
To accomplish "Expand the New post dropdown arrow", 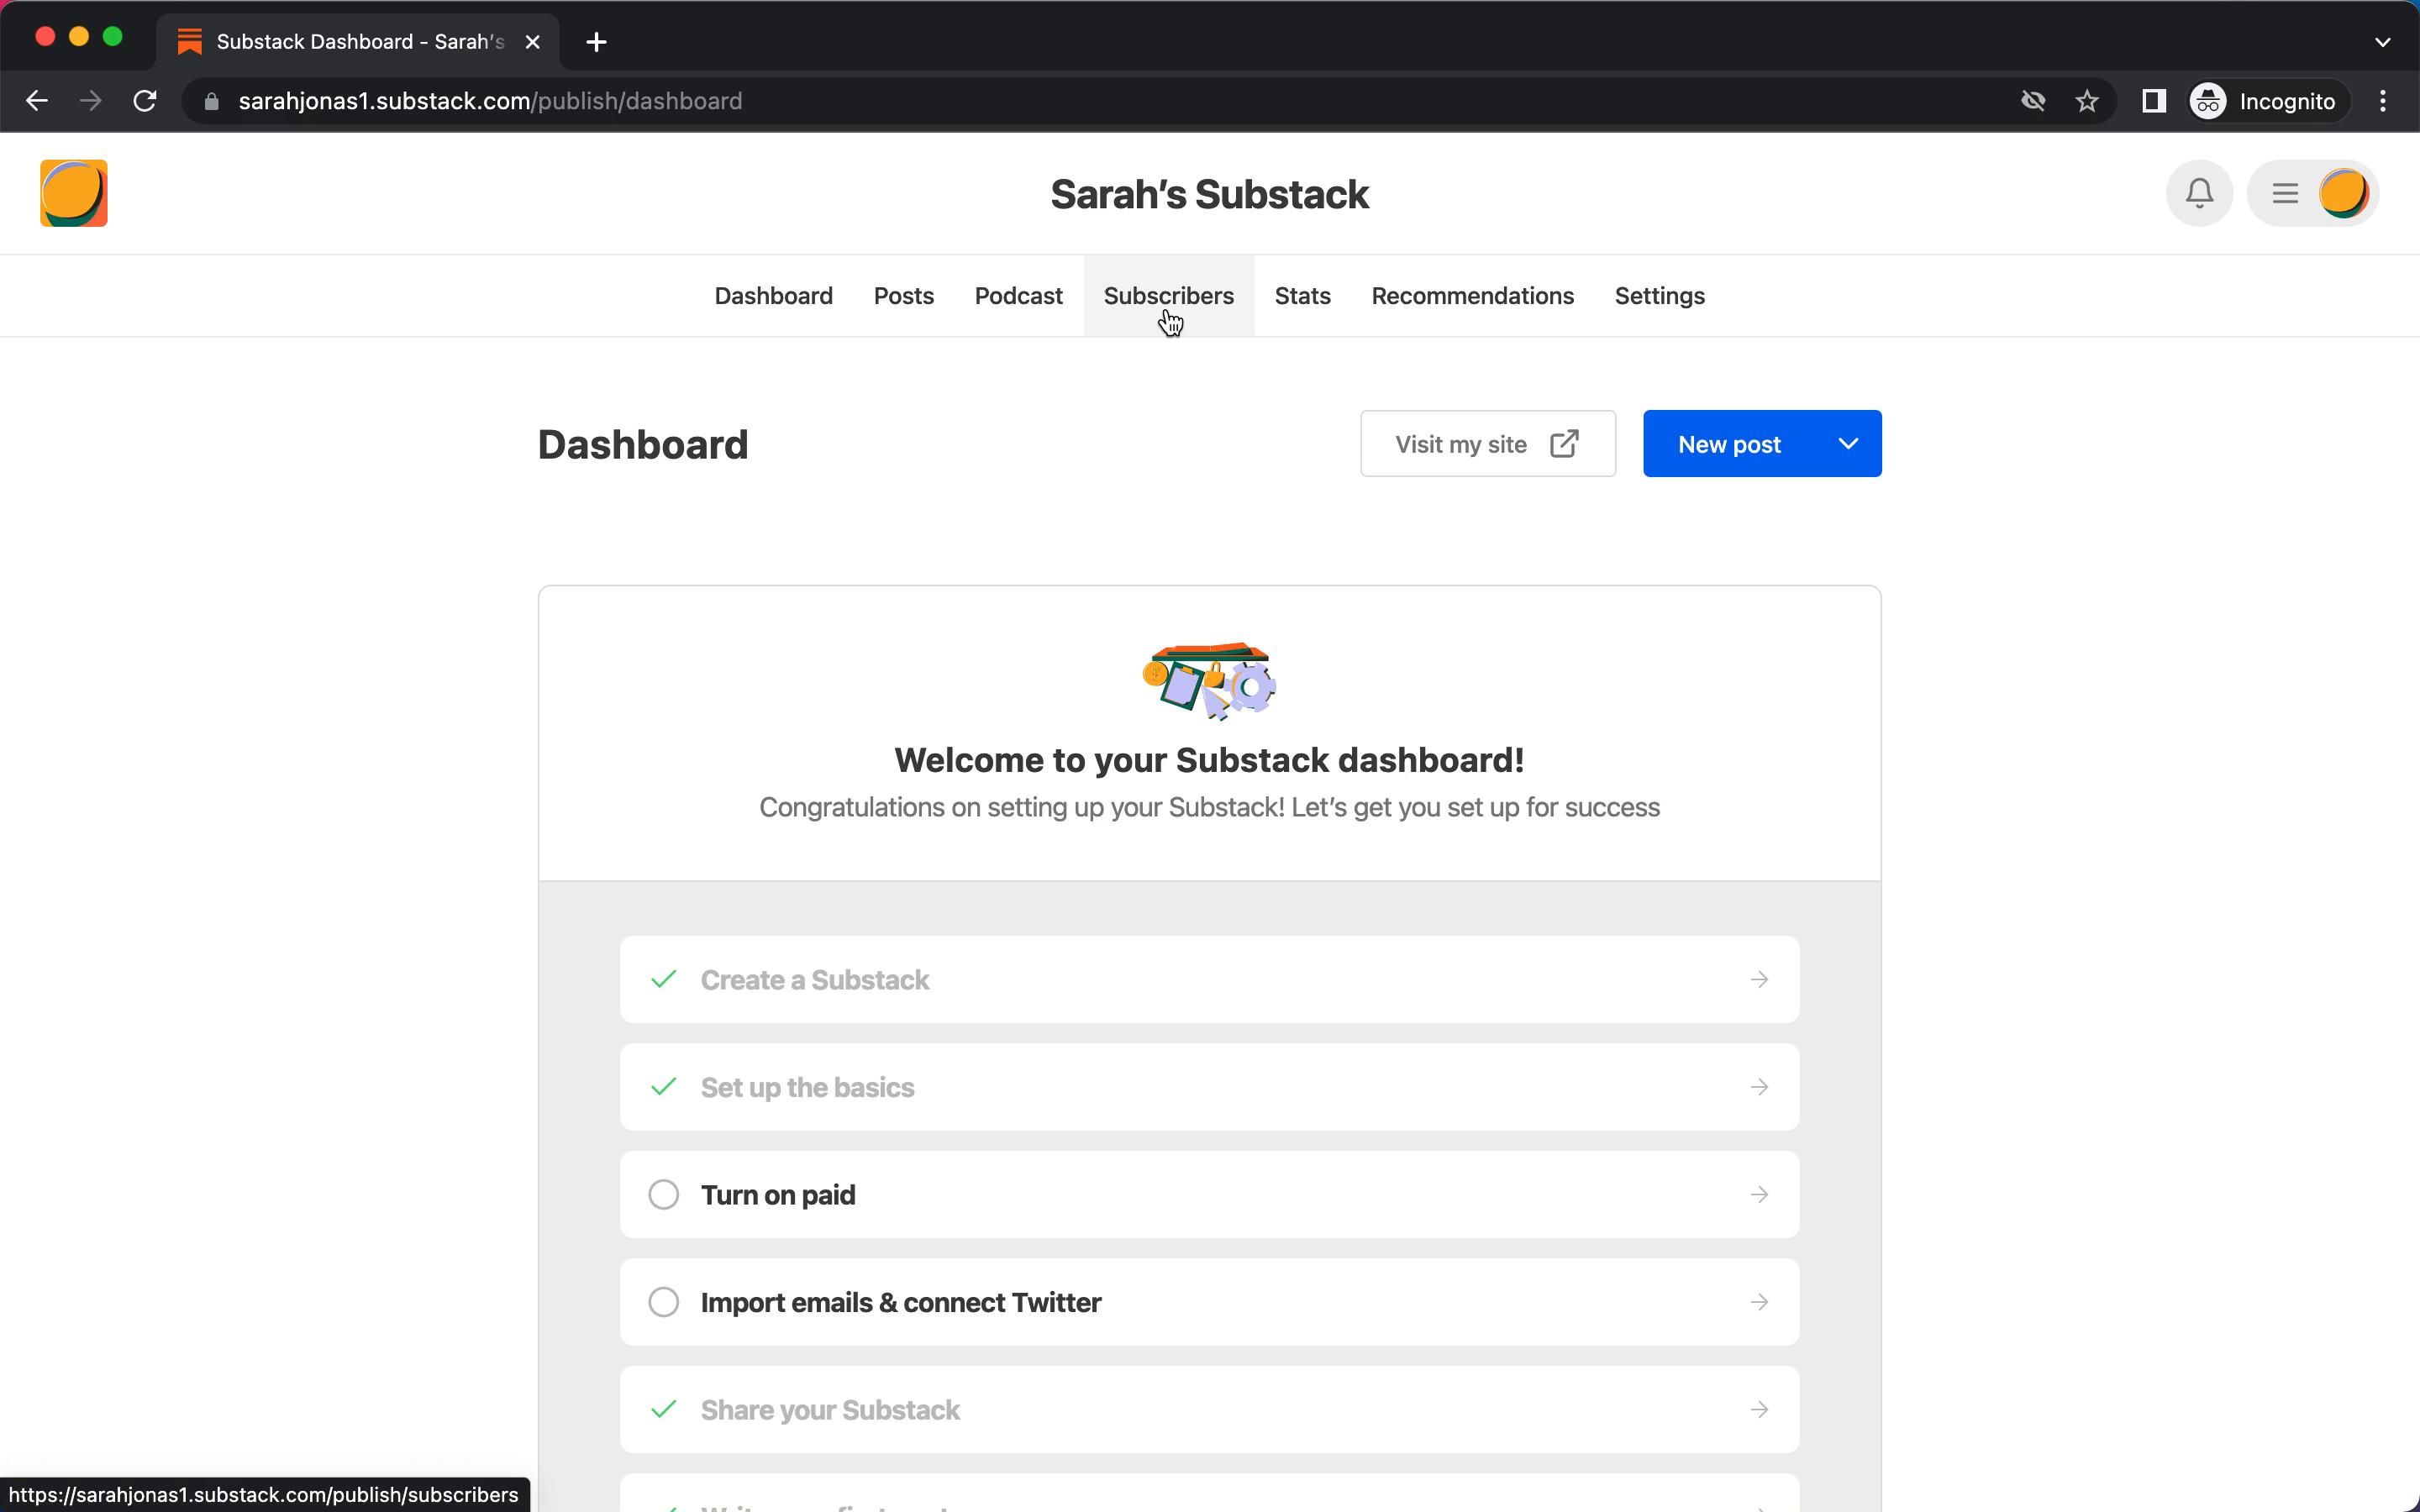I will click(1847, 444).
